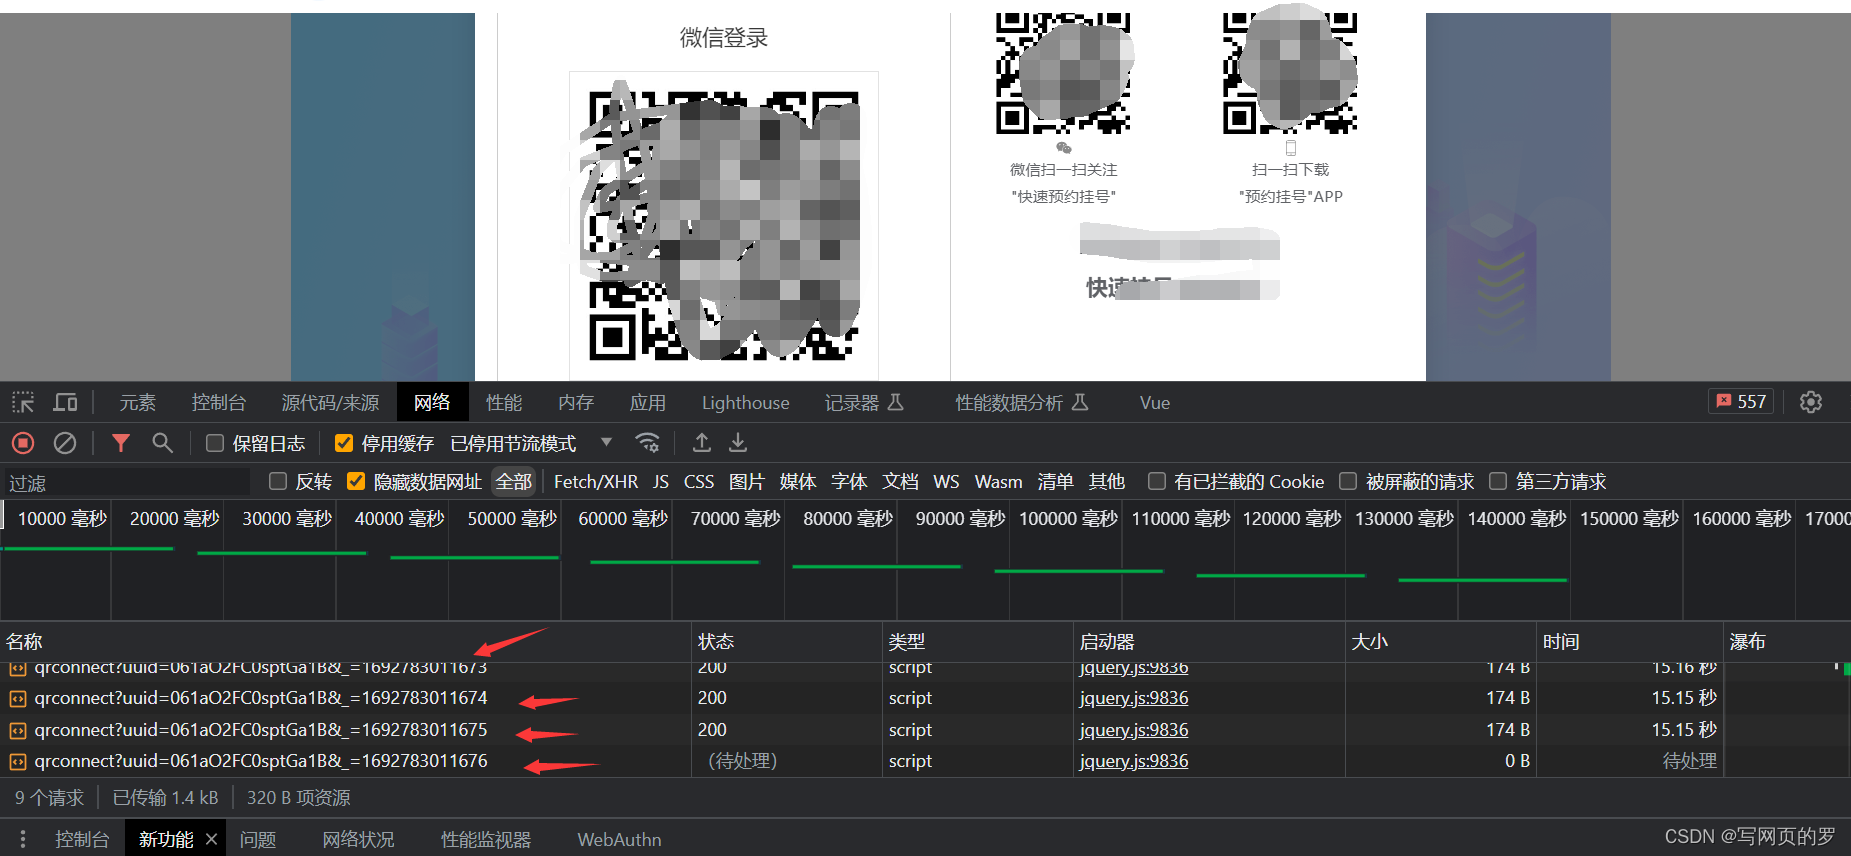The width and height of the screenshot is (1851, 856).
Task: Enable the 反转 checkbox
Action: pyautogui.click(x=278, y=481)
